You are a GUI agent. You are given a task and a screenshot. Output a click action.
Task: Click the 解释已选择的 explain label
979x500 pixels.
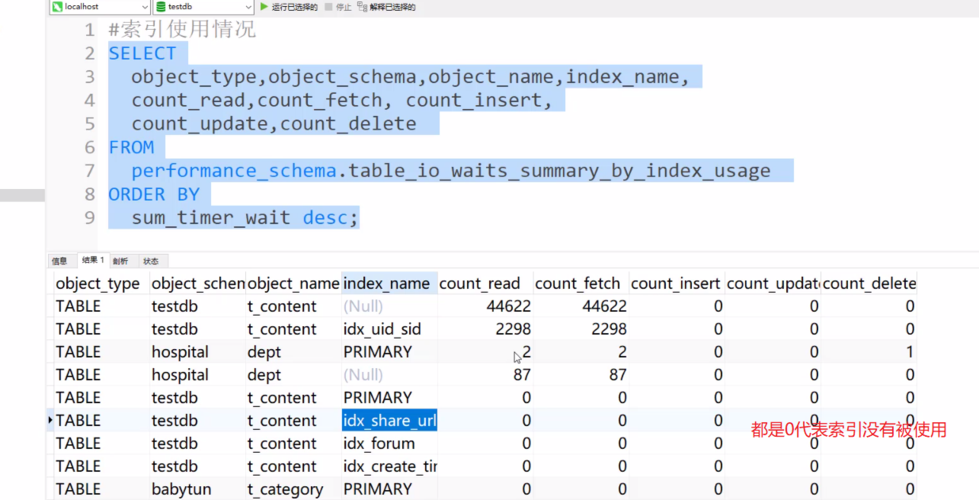pos(392,7)
